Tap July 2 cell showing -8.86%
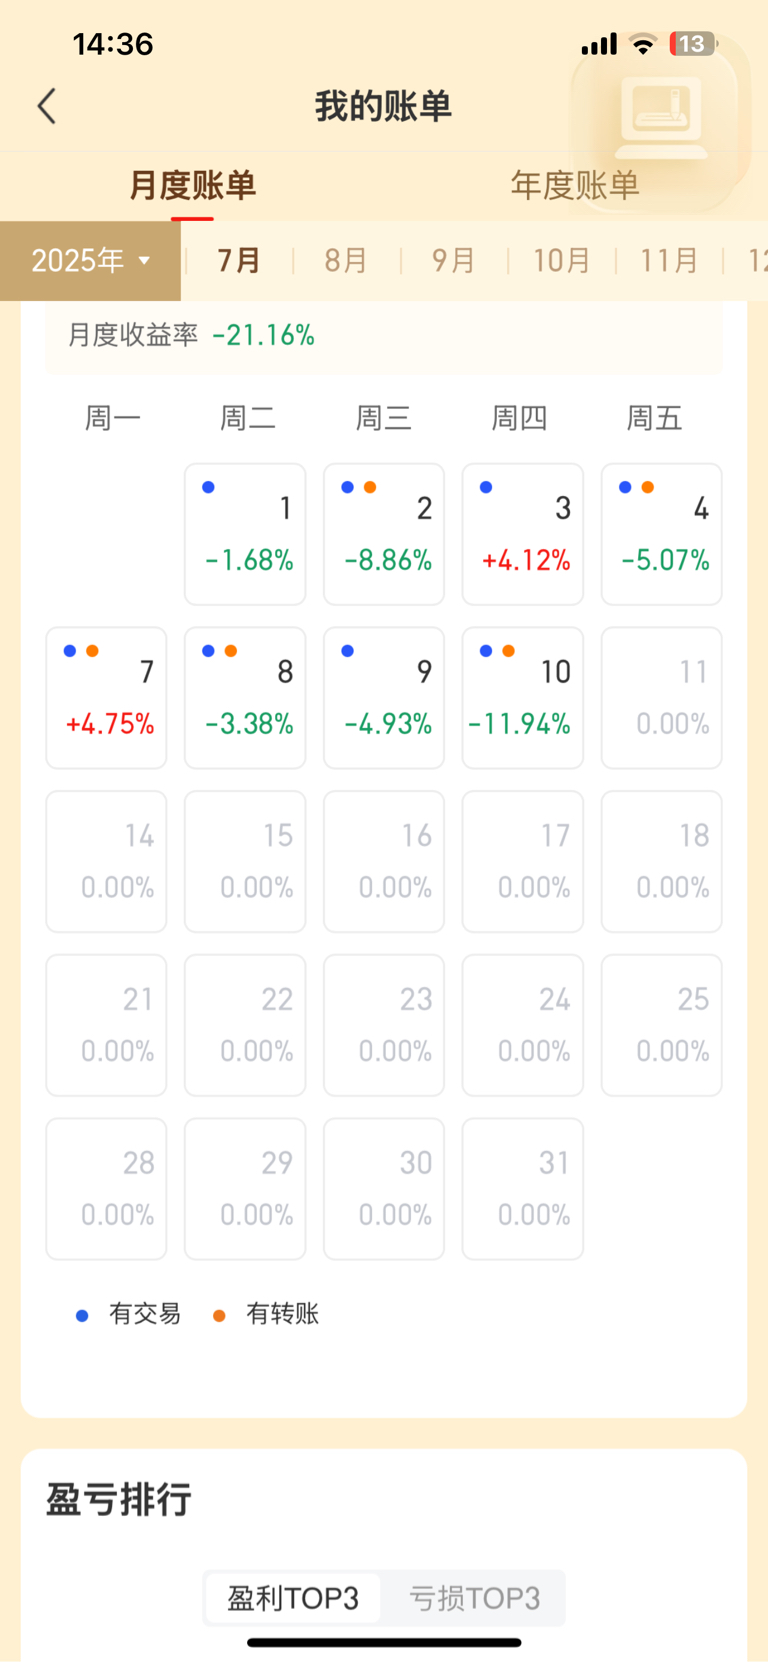Viewport: 768px width, 1662px height. coord(384,534)
